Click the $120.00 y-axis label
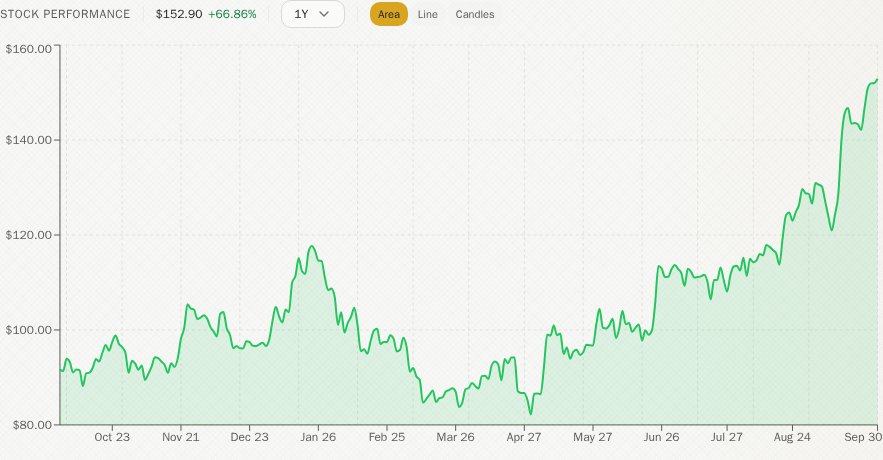Screen dimensions: 883x460 tap(29, 235)
